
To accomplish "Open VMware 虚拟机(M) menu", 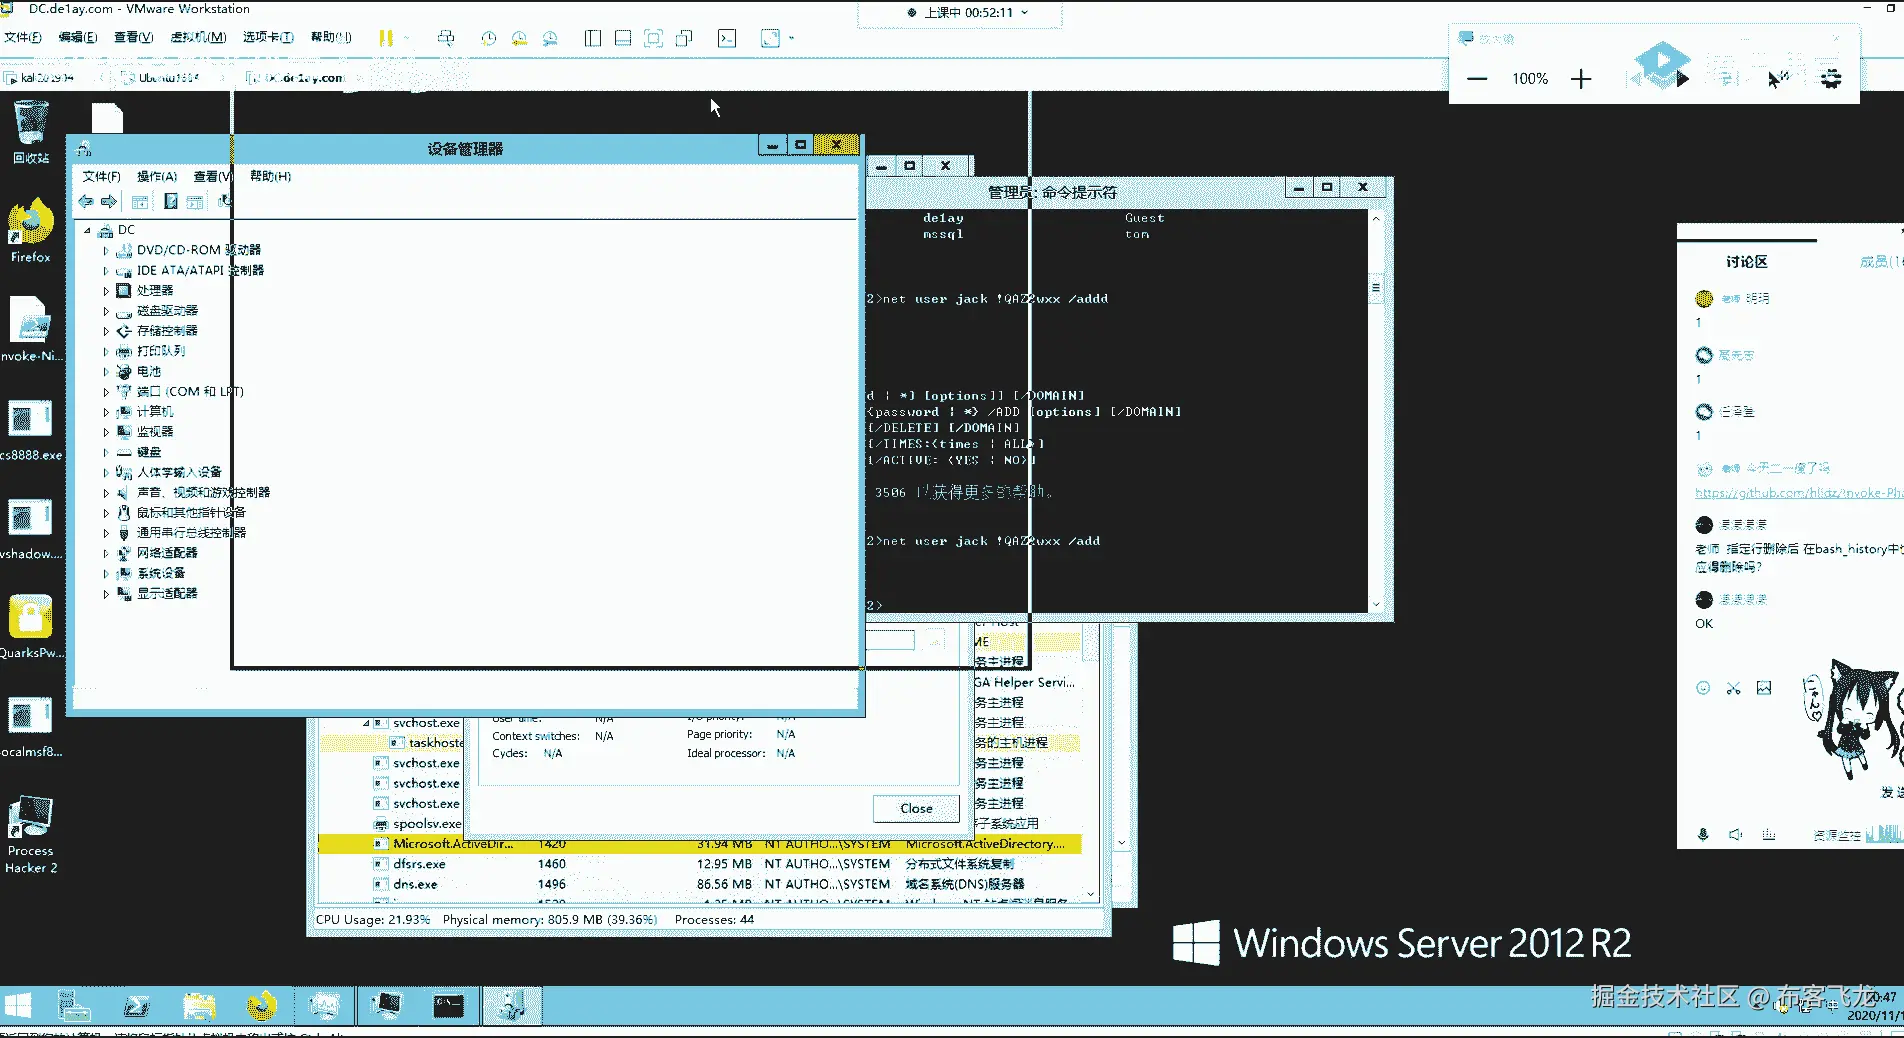I will click(198, 37).
